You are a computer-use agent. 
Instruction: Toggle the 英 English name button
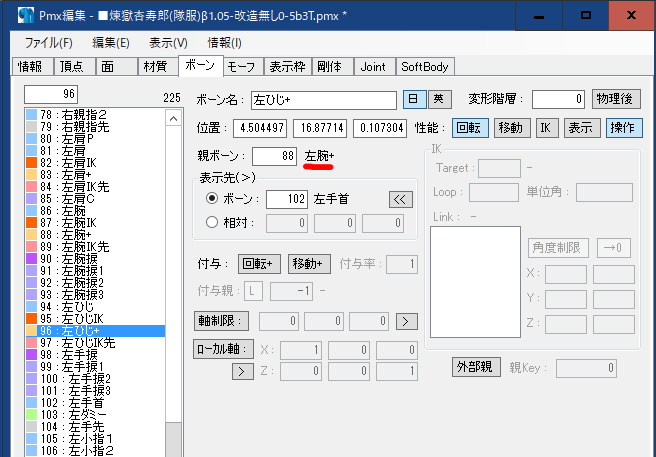point(439,99)
